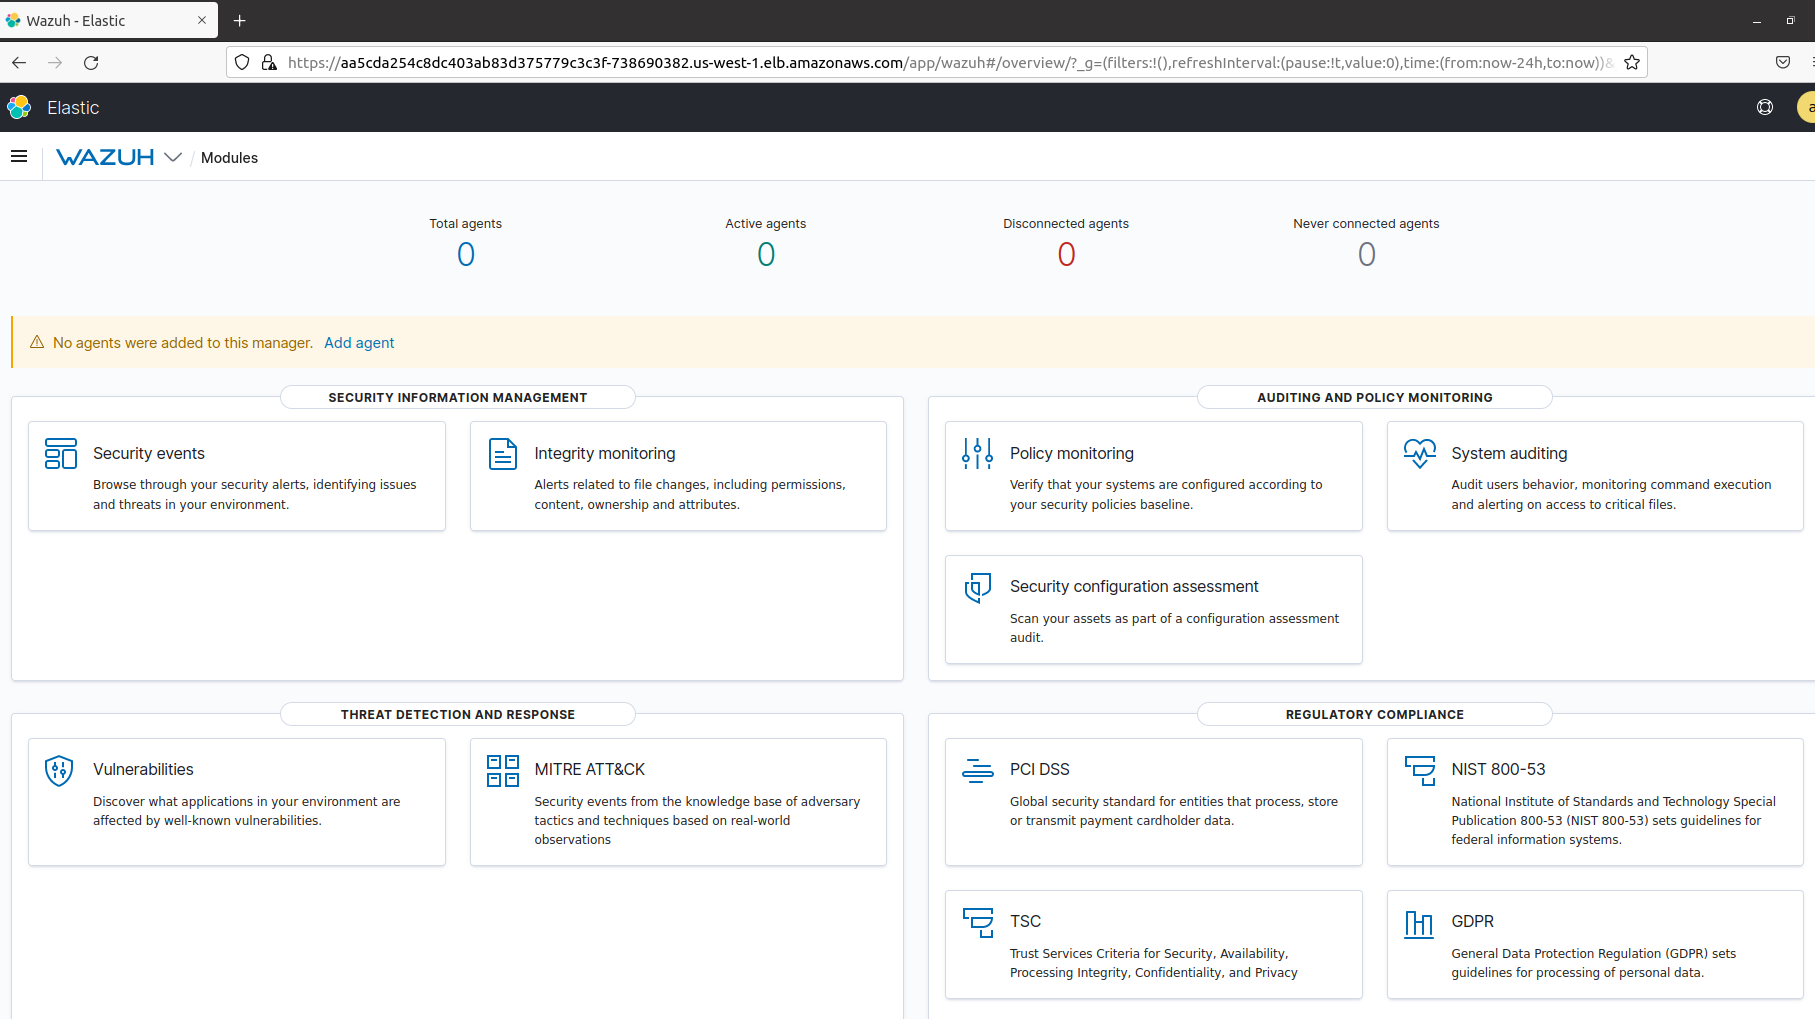
Task: Select the Modules breadcrumb
Action: click(229, 158)
